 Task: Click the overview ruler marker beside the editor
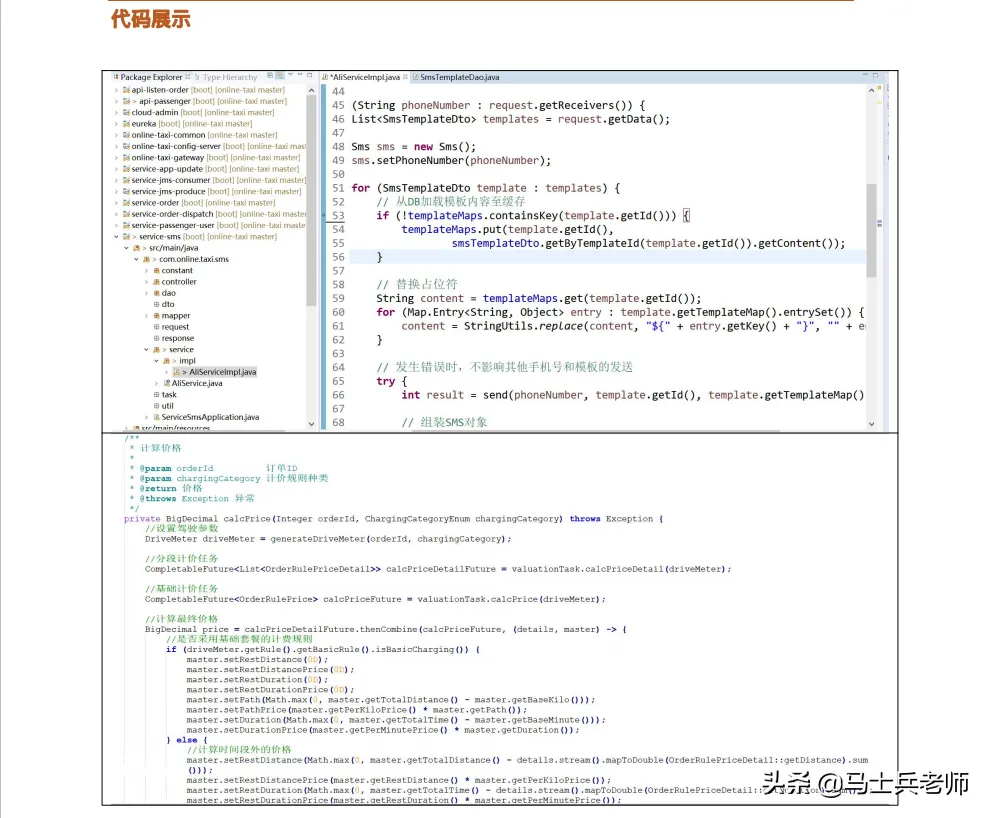click(880, 223)
